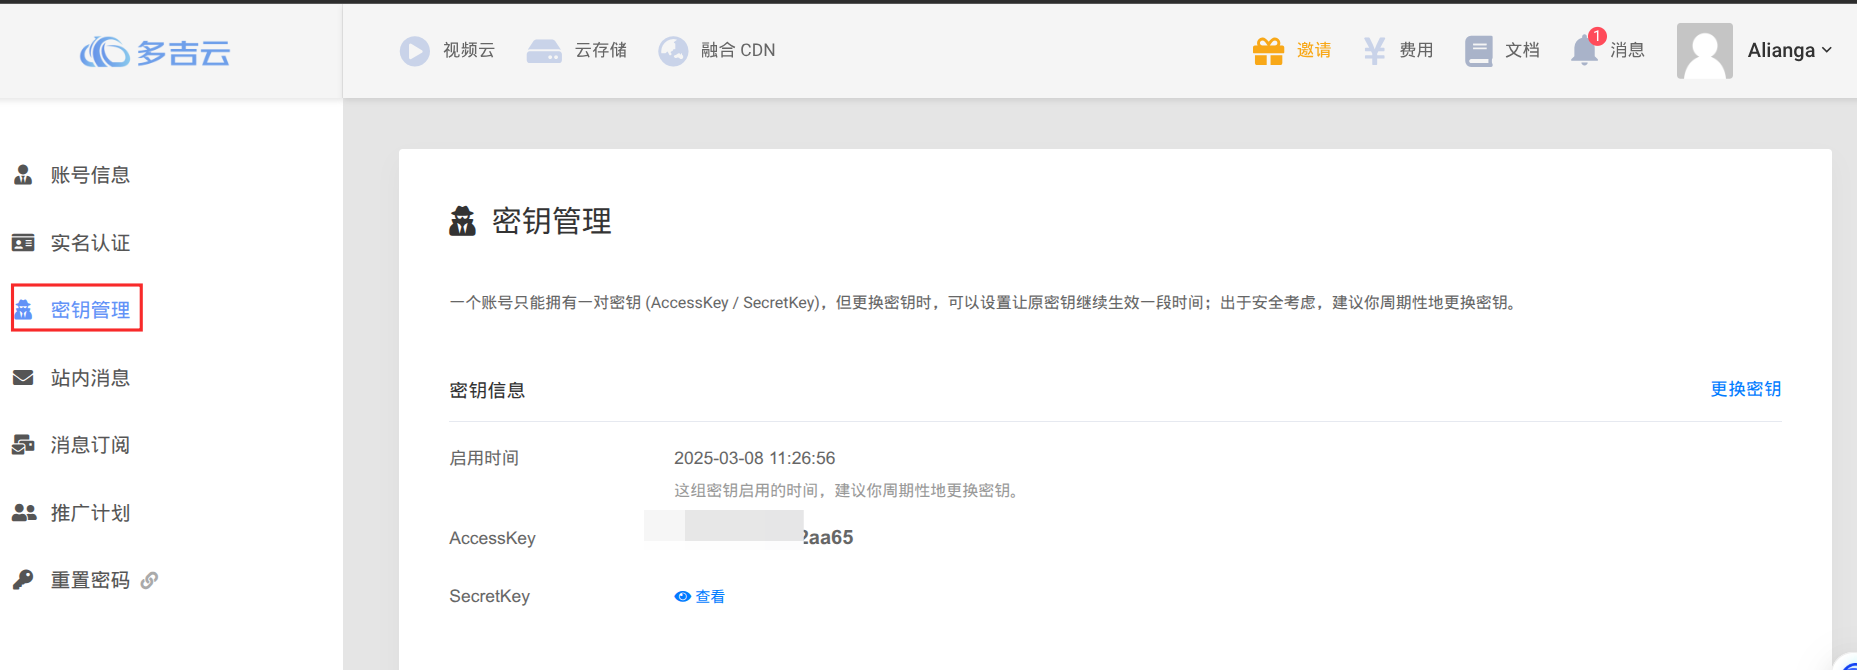Click 重置密码 external link icon

[x=149, y=581]
